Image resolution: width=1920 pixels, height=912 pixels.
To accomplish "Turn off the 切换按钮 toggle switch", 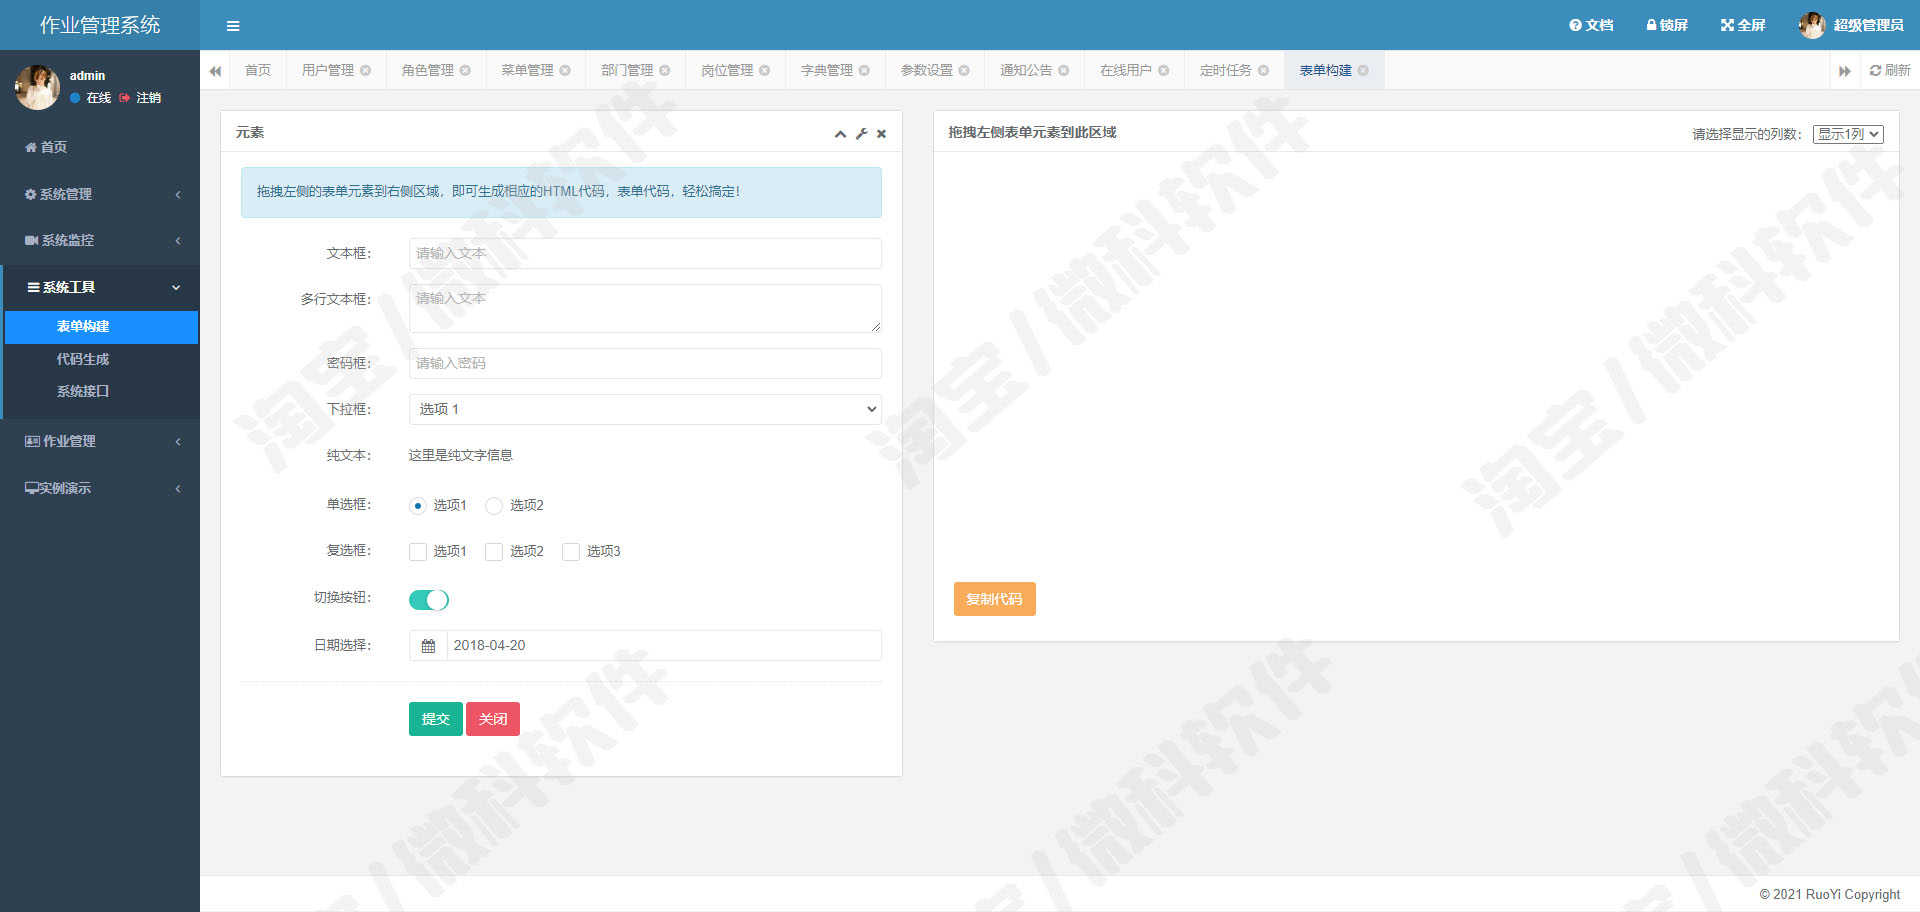I will pos(429,600).
